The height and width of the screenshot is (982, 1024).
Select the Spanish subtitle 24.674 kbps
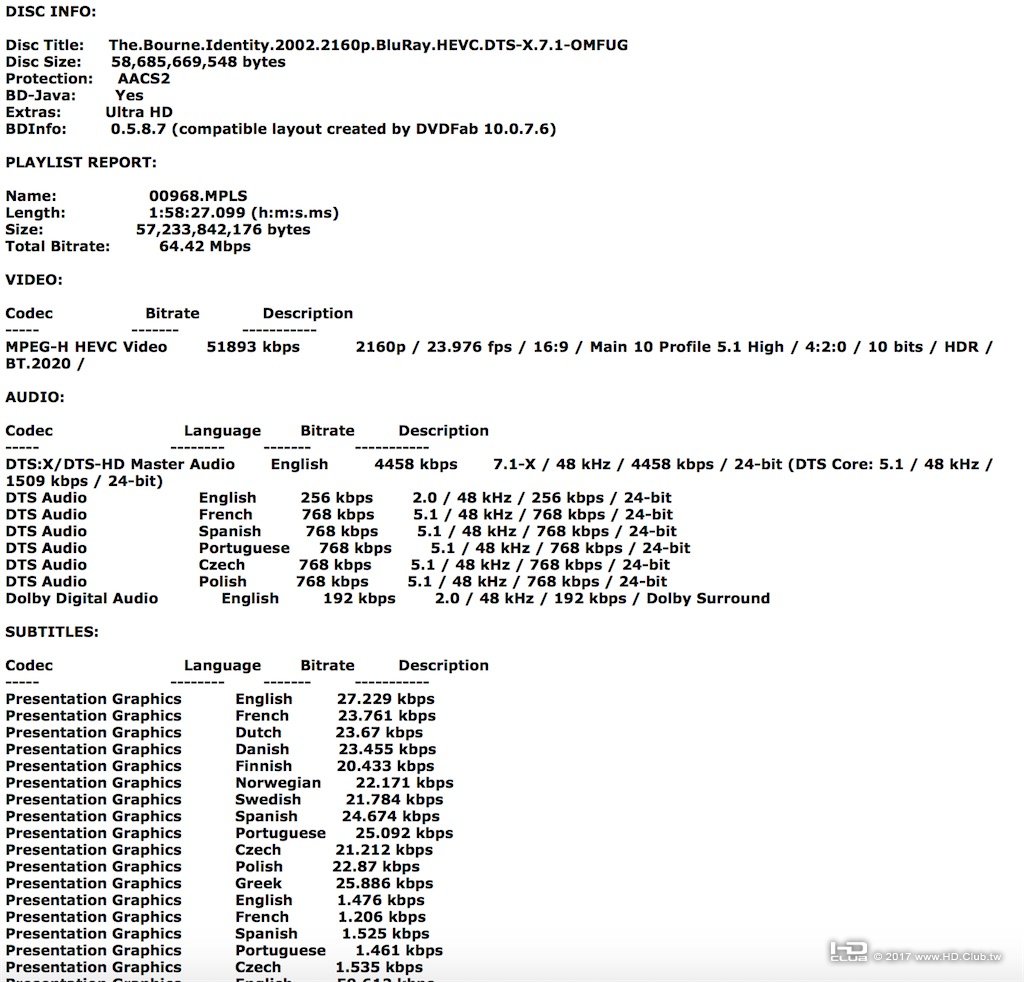click(x=391, y=817)
